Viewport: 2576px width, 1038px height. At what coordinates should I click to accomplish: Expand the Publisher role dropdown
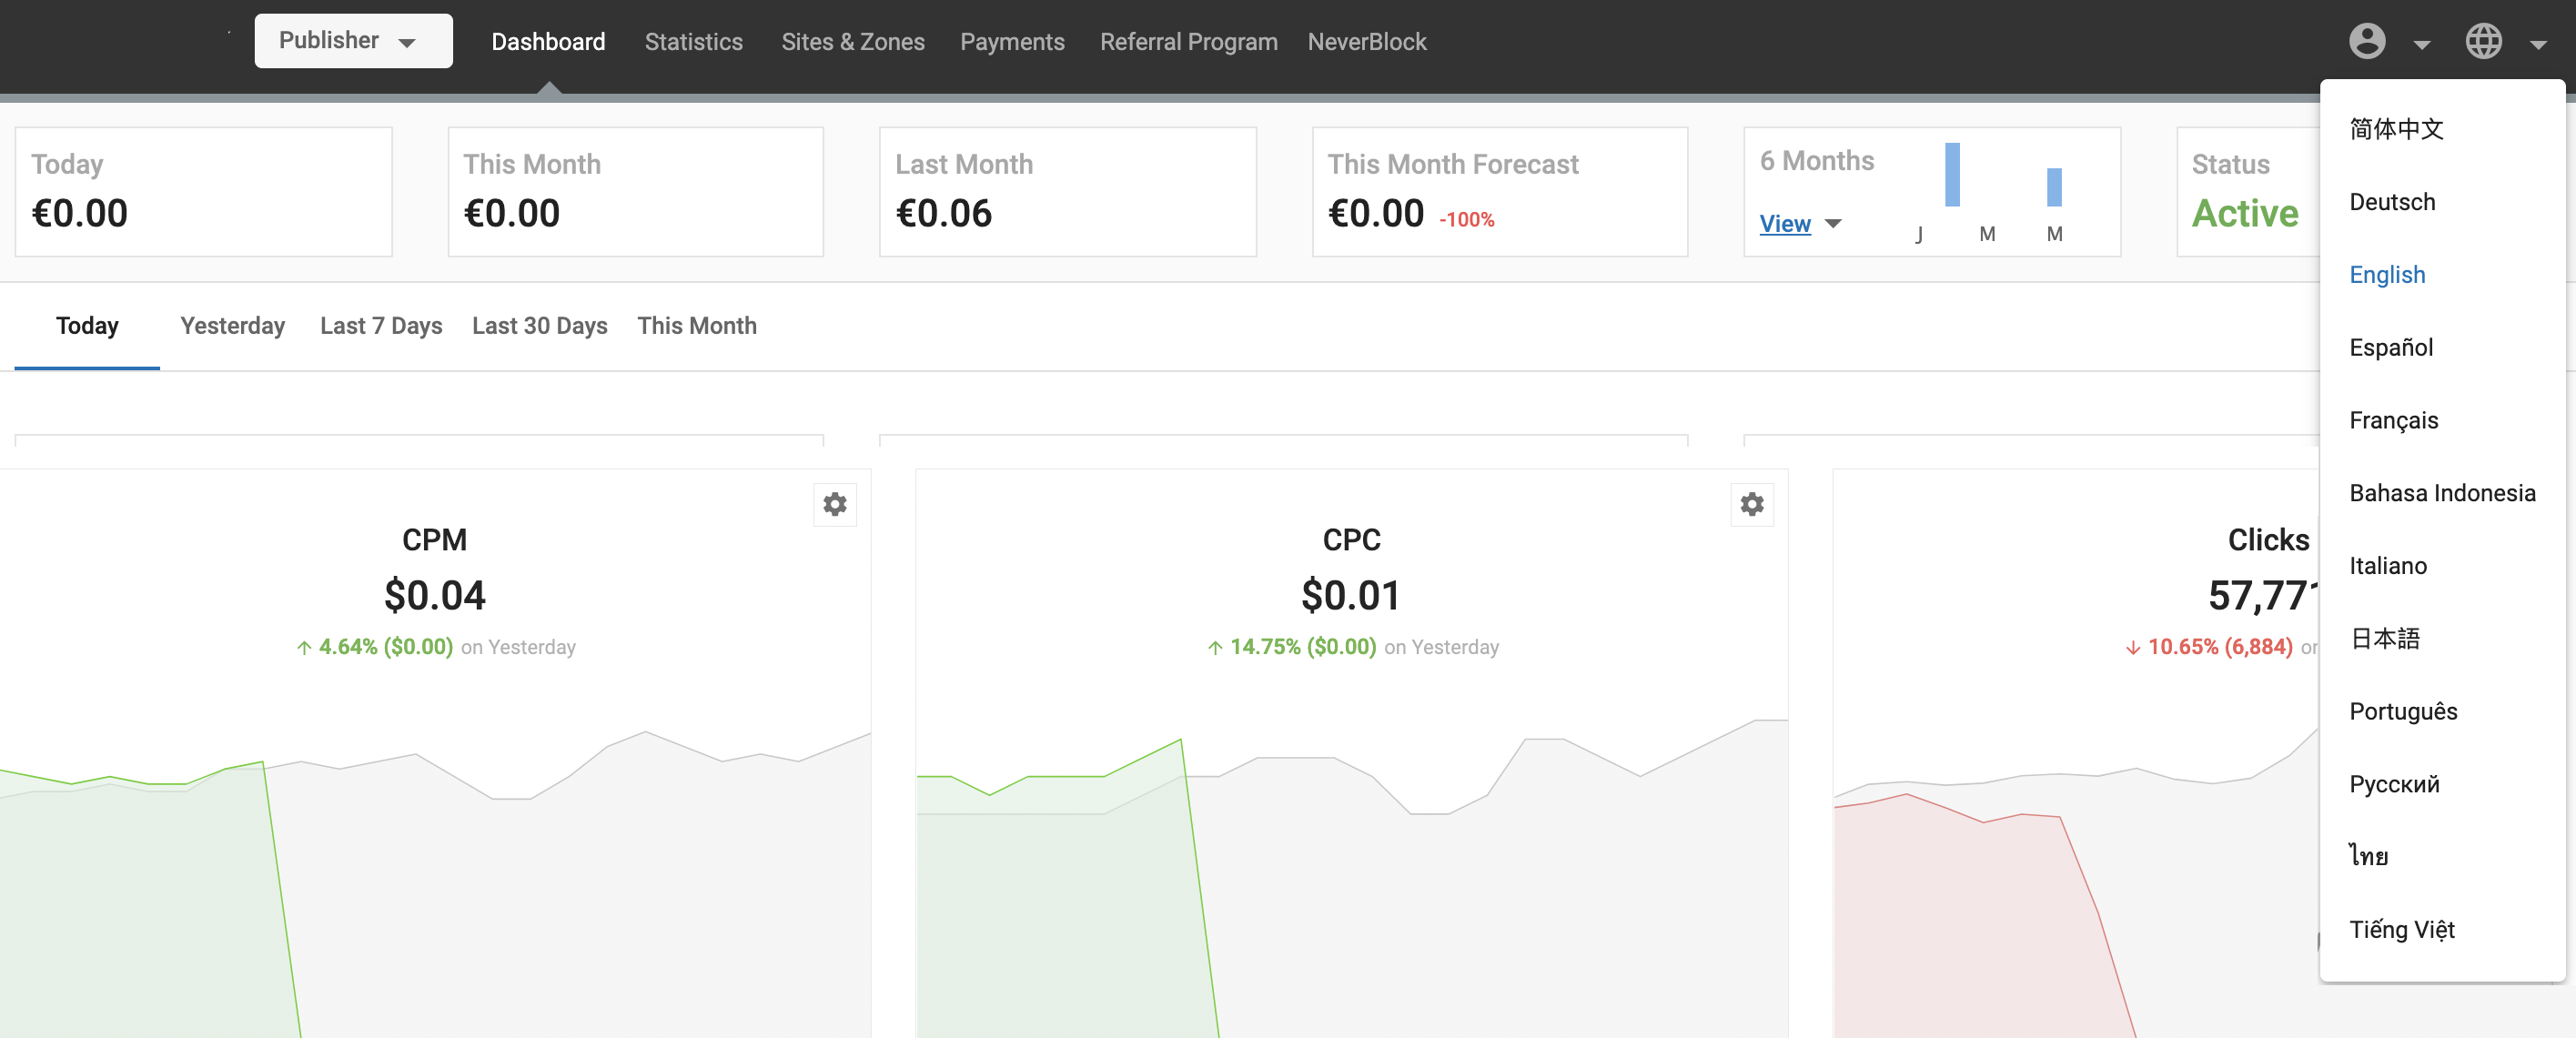click(x=352, y=41)
